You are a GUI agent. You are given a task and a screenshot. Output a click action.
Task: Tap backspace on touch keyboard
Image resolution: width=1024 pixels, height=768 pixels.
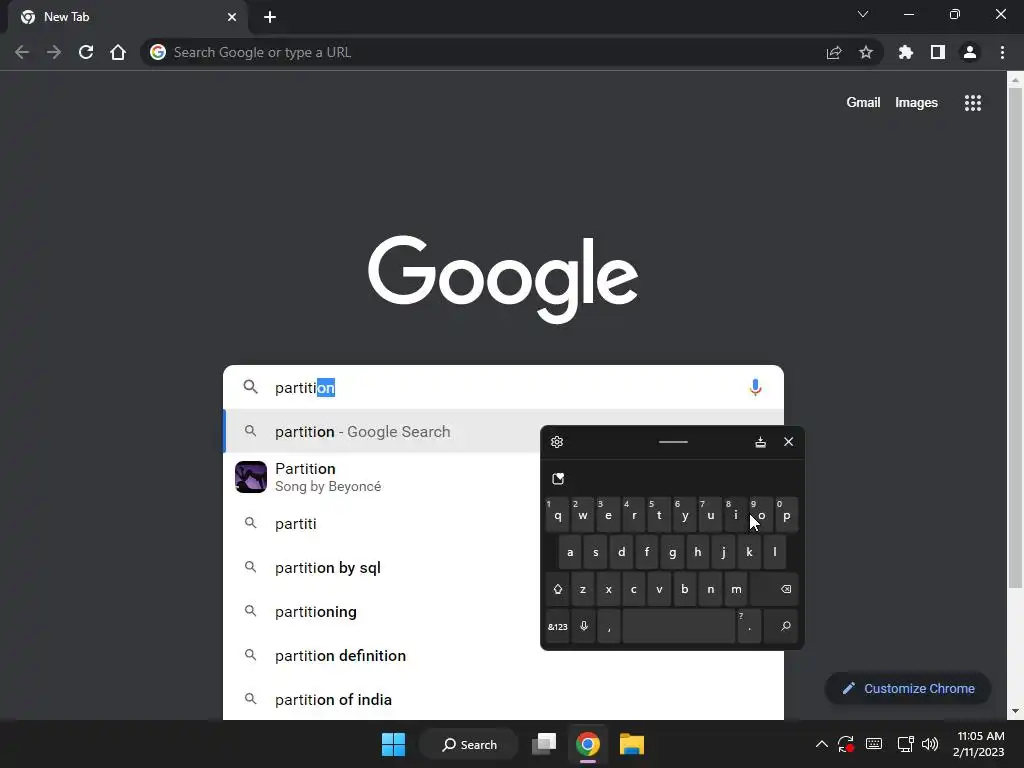pos(774,589)
